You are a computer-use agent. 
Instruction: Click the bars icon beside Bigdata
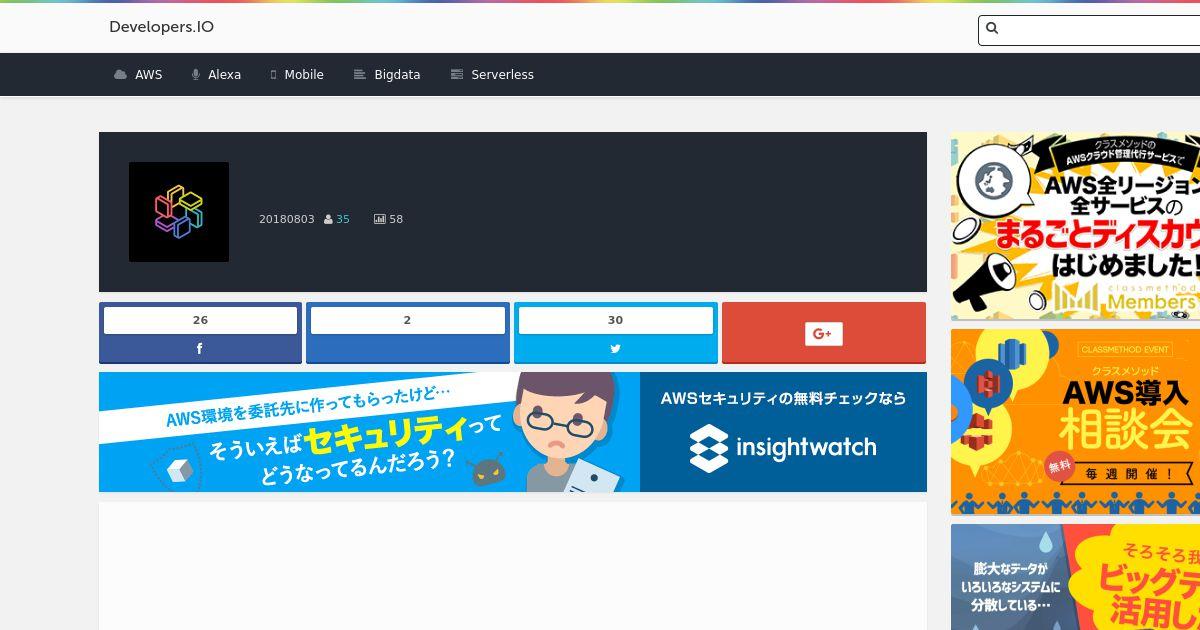360,75
